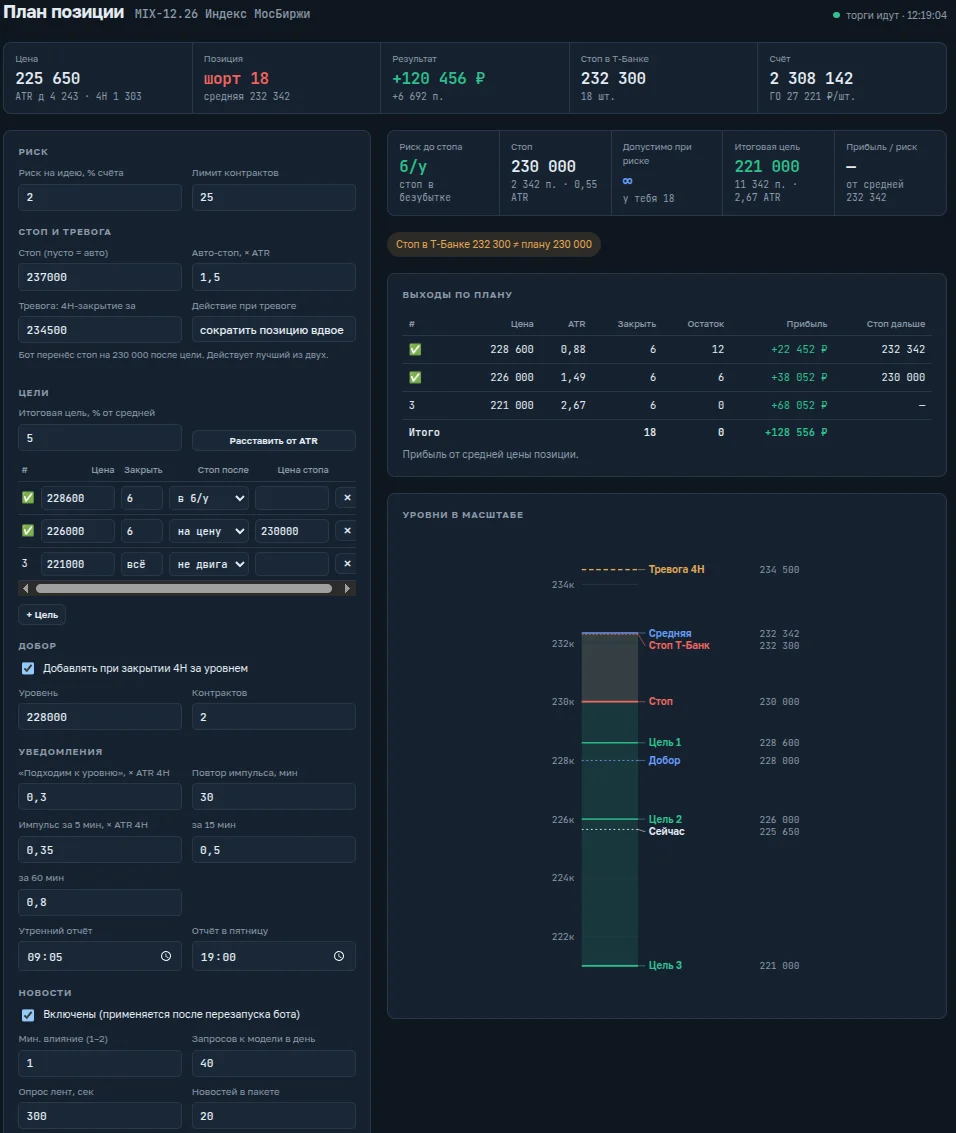Image resolution: width=956 pixels, height=1133 pixels.
Task: Edit the add-on contracts field showing 2
Action: click(x=273, y=717)
